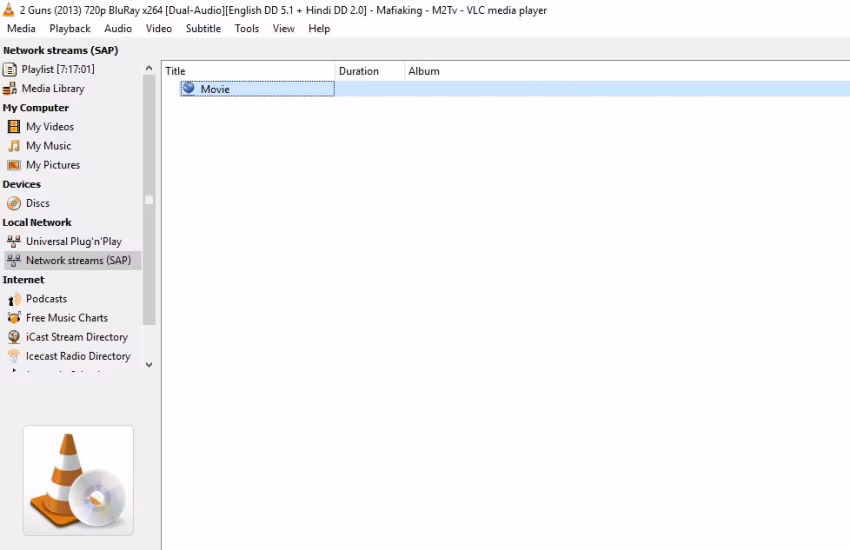Sort by the Title column header

[x=248, y=71]
